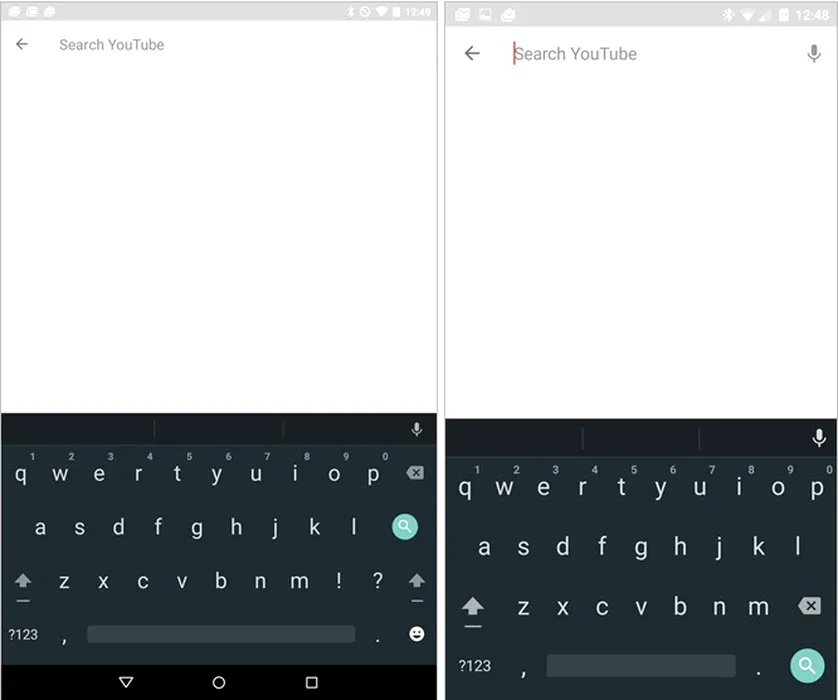This screenshot has height=700, width=838.
Task: Tap the q key on the left keyboard
Action: point(21,474)
